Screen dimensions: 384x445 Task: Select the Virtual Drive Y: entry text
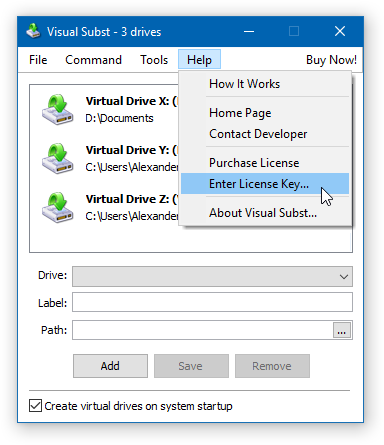[132, 150]
